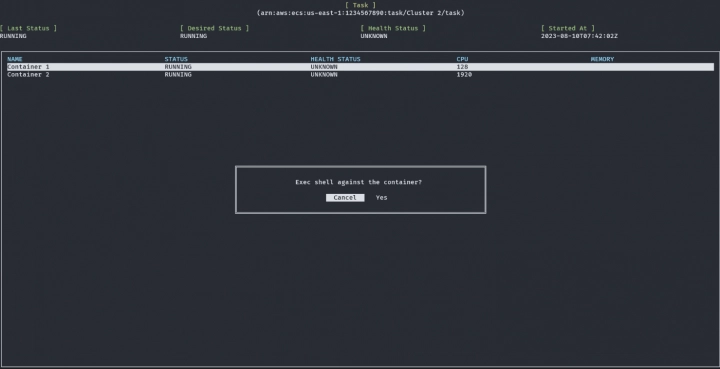Click UNKNOWN value under Health Status header
The image size is (720, 369).
pos(374,36)
